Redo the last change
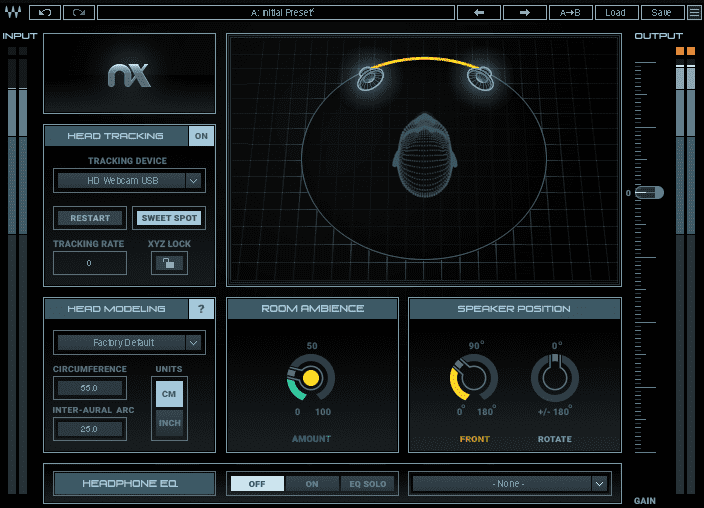704x508 pixels. pyautogui.click(x=79, y=12)
